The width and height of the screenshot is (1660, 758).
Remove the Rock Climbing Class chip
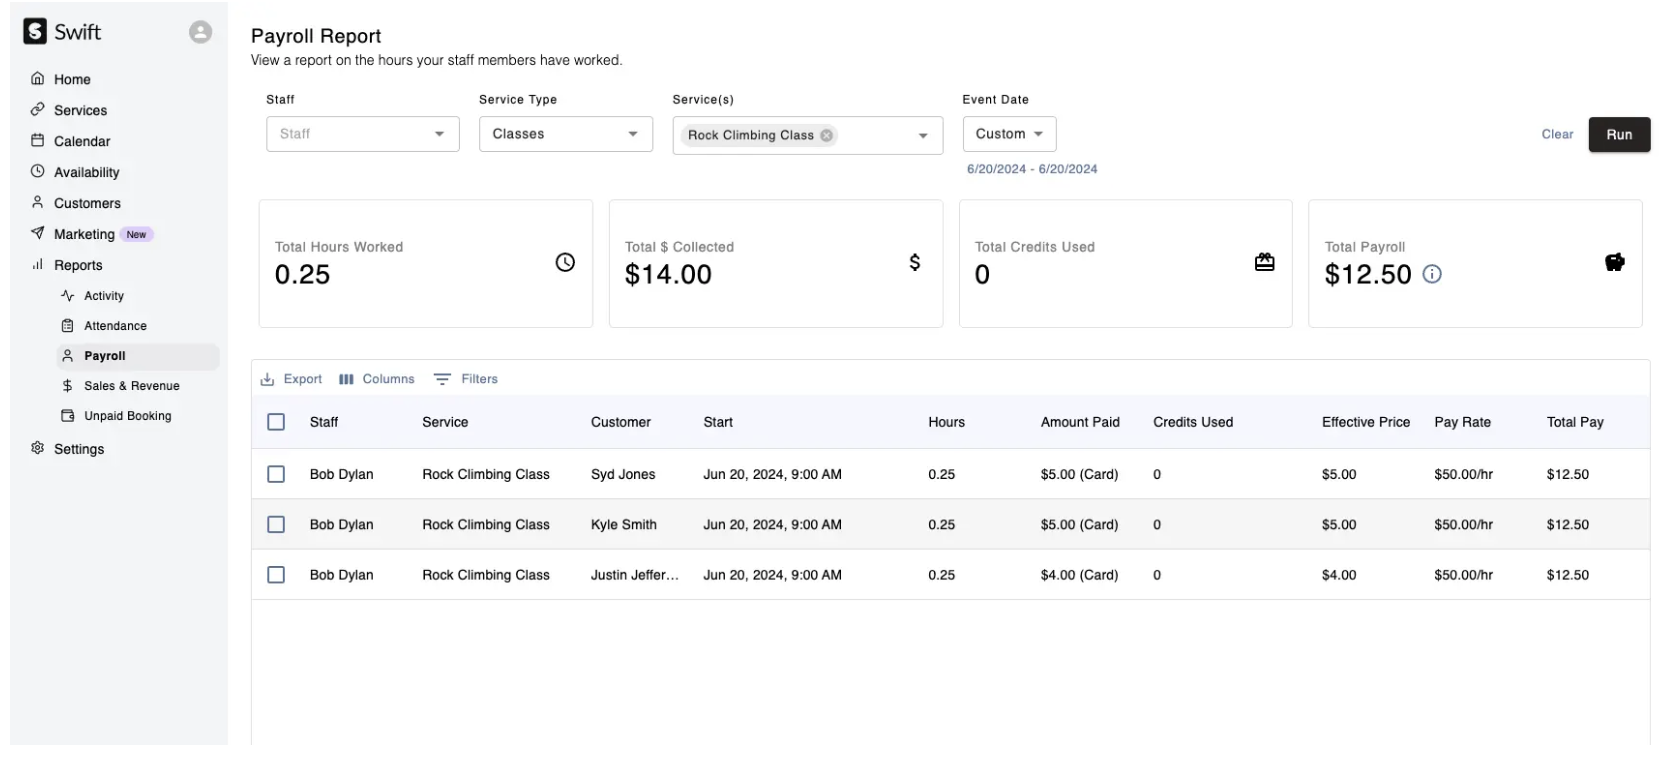click(826, 136)
